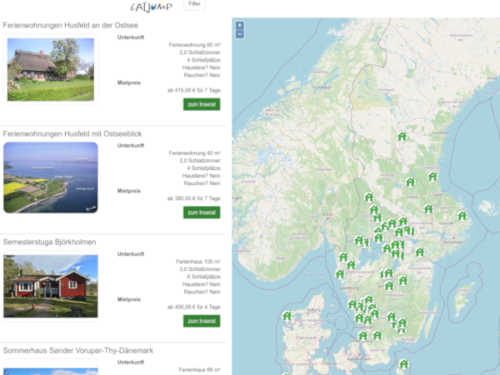
Task: Zoom in on the map
Action: 240,25
